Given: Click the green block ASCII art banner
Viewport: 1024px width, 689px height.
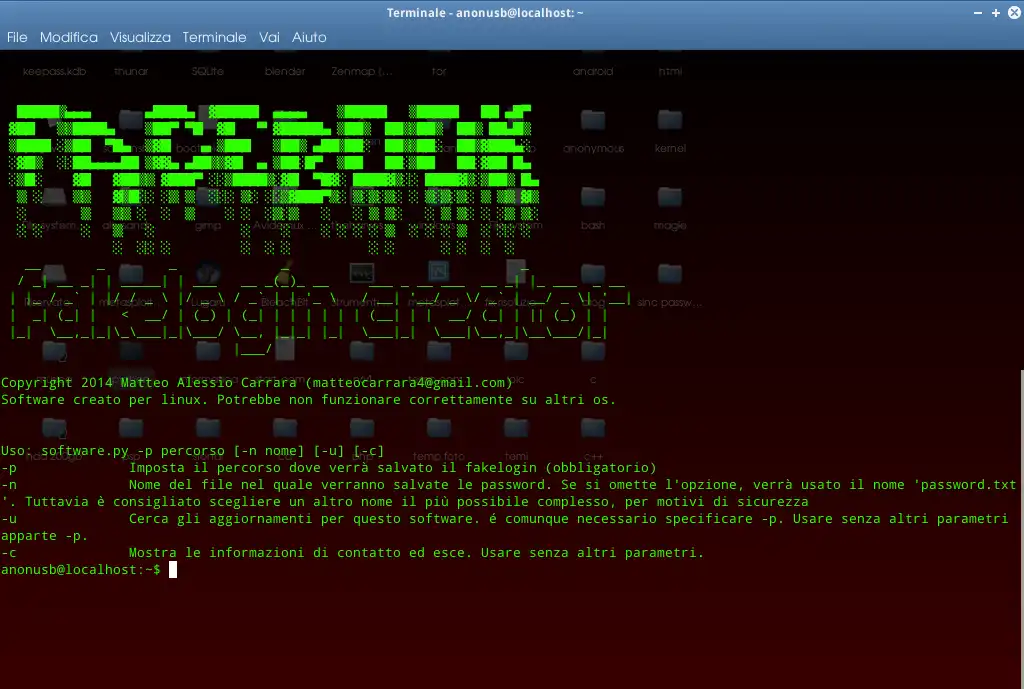Looking at the screenshot, I should pos(274,178).
